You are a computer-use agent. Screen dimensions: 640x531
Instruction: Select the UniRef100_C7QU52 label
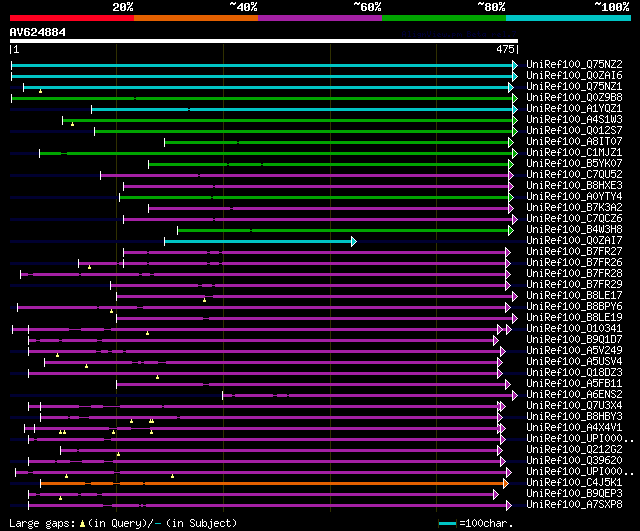point(574,174)
